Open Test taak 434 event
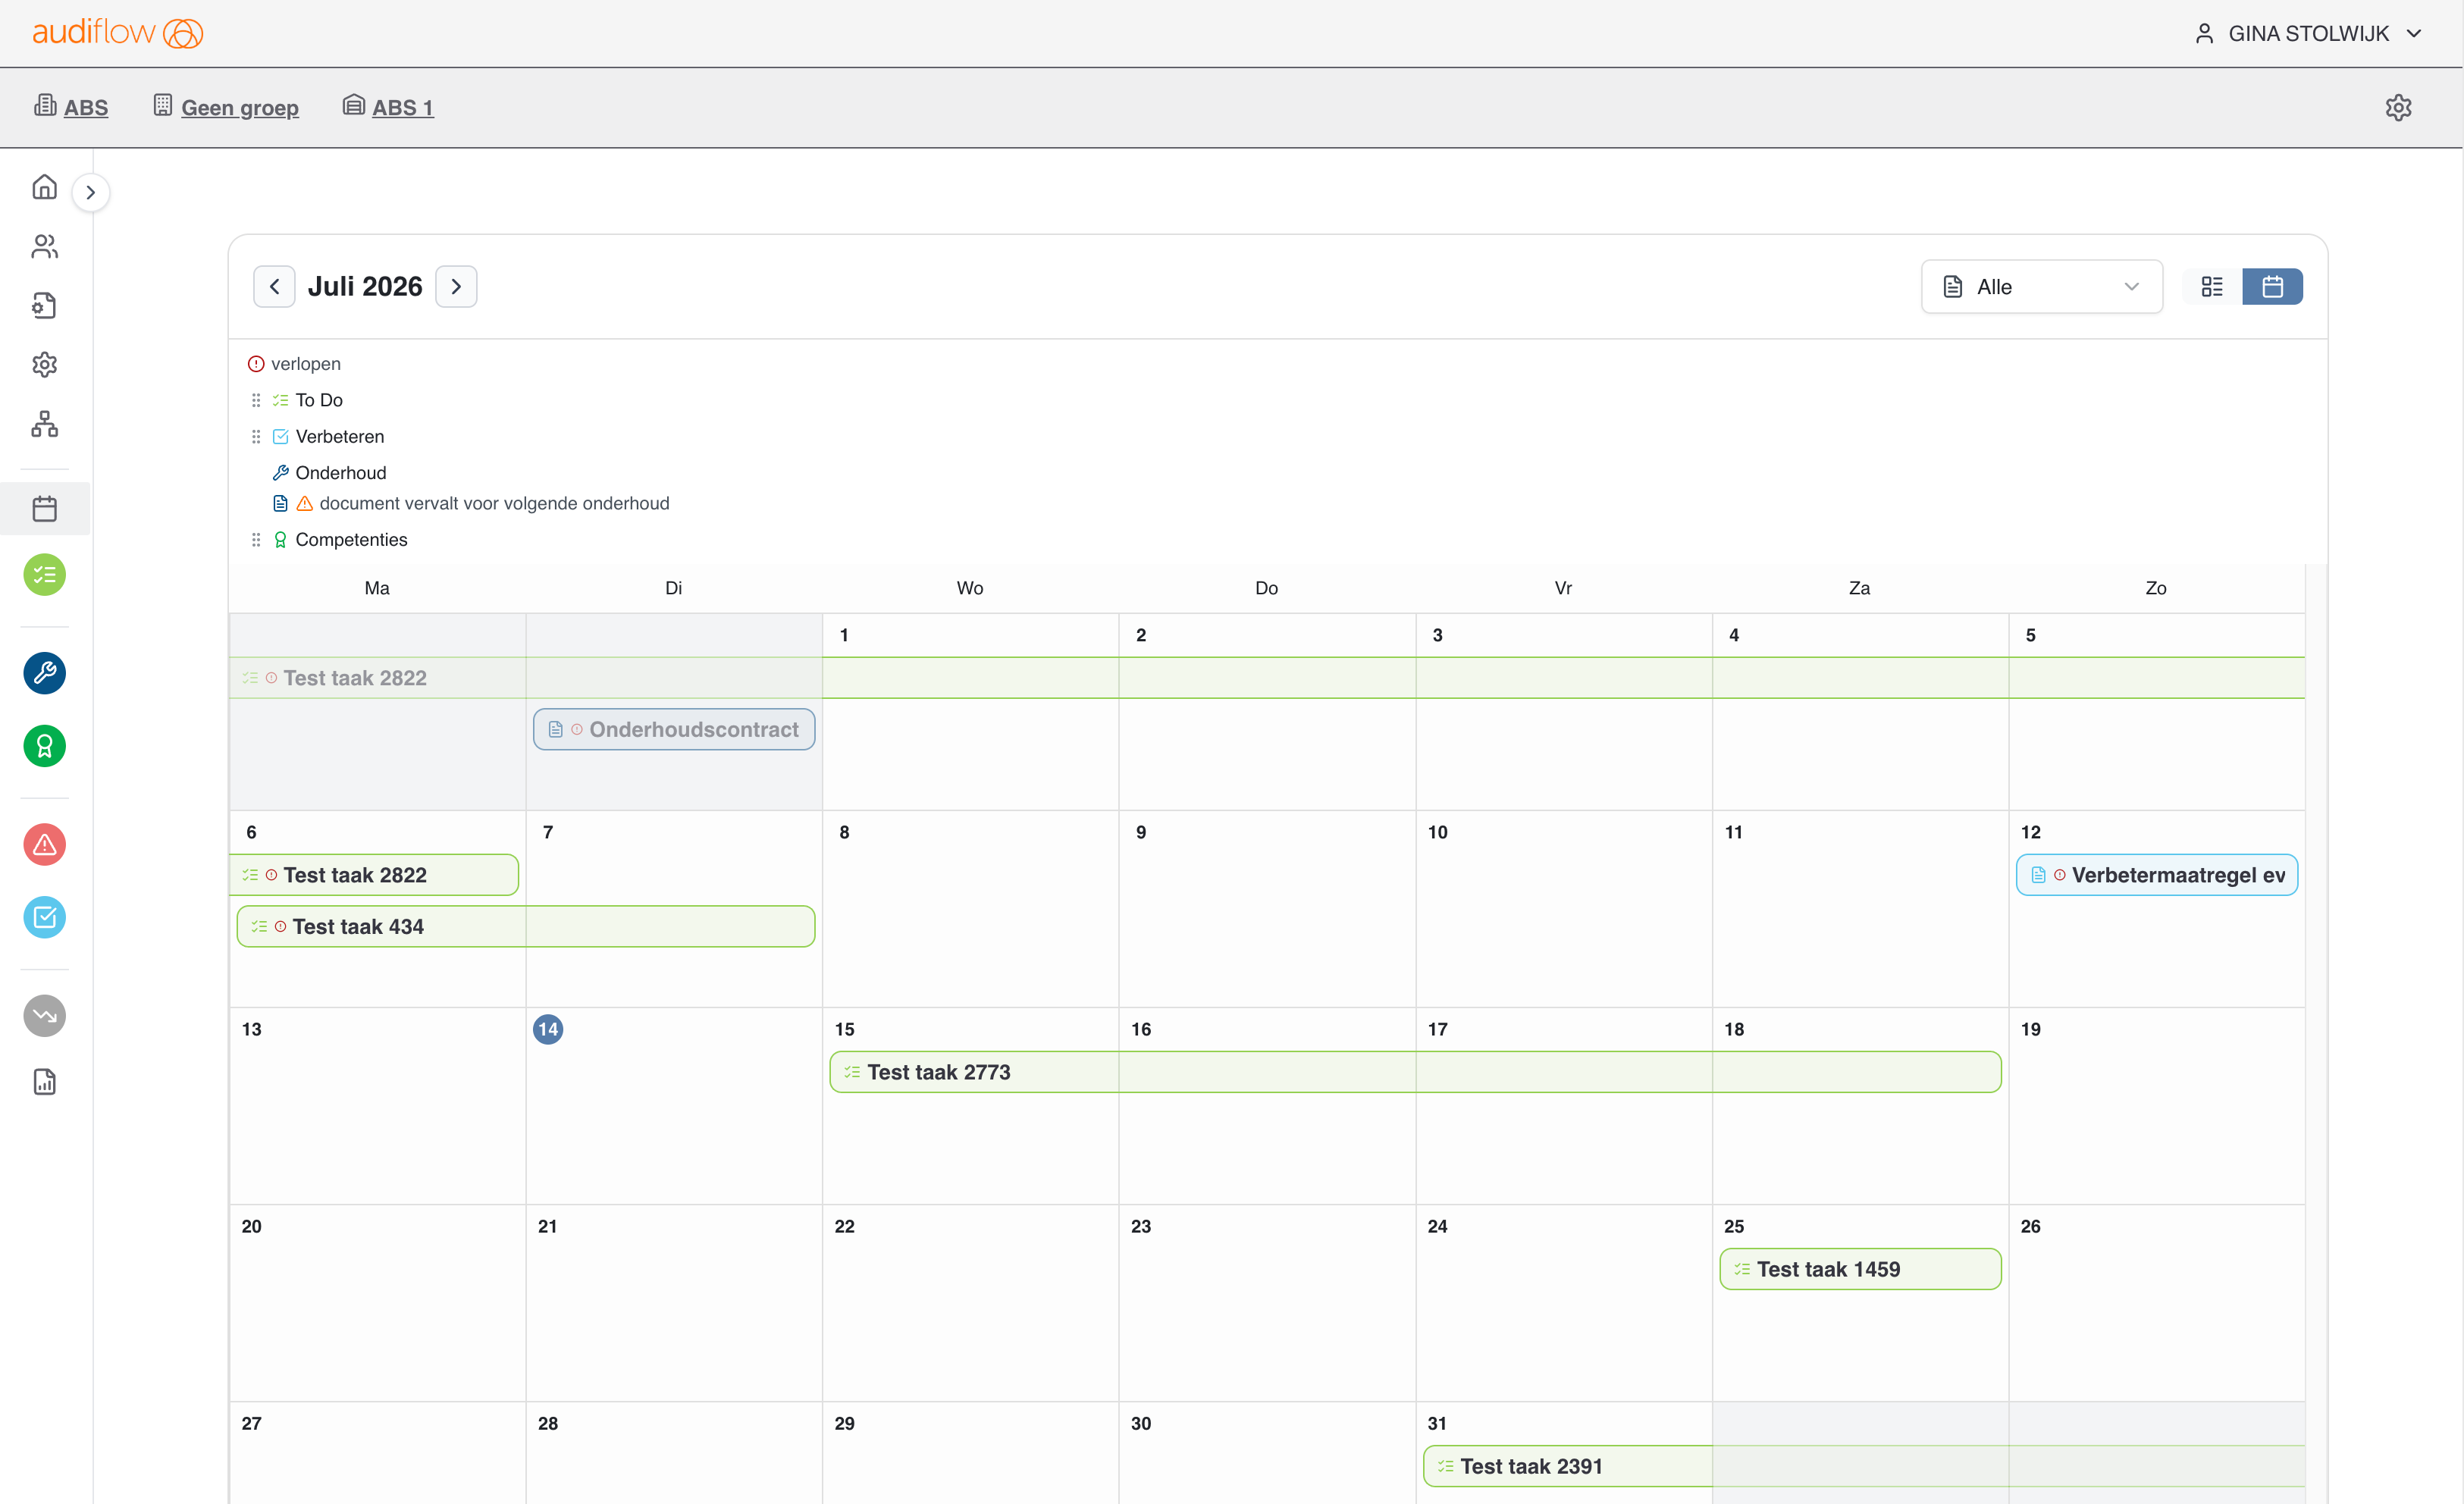The height and width of the screenshot is (1504, 2464). [x=526, y=926]
